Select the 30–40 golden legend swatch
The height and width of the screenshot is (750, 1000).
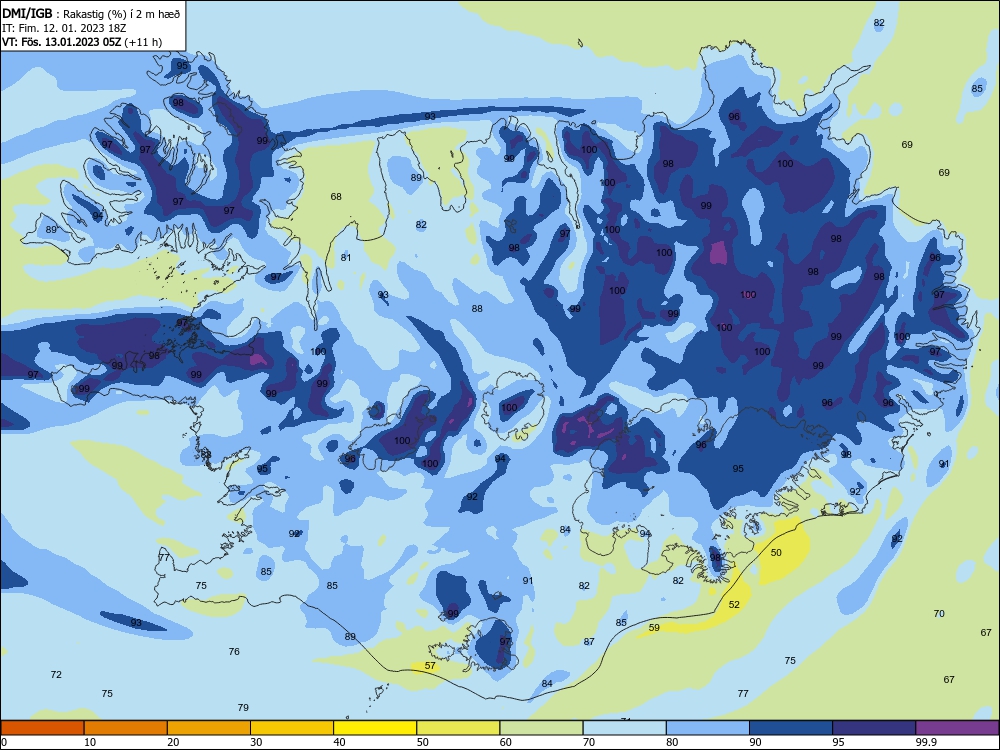(292, 728)
